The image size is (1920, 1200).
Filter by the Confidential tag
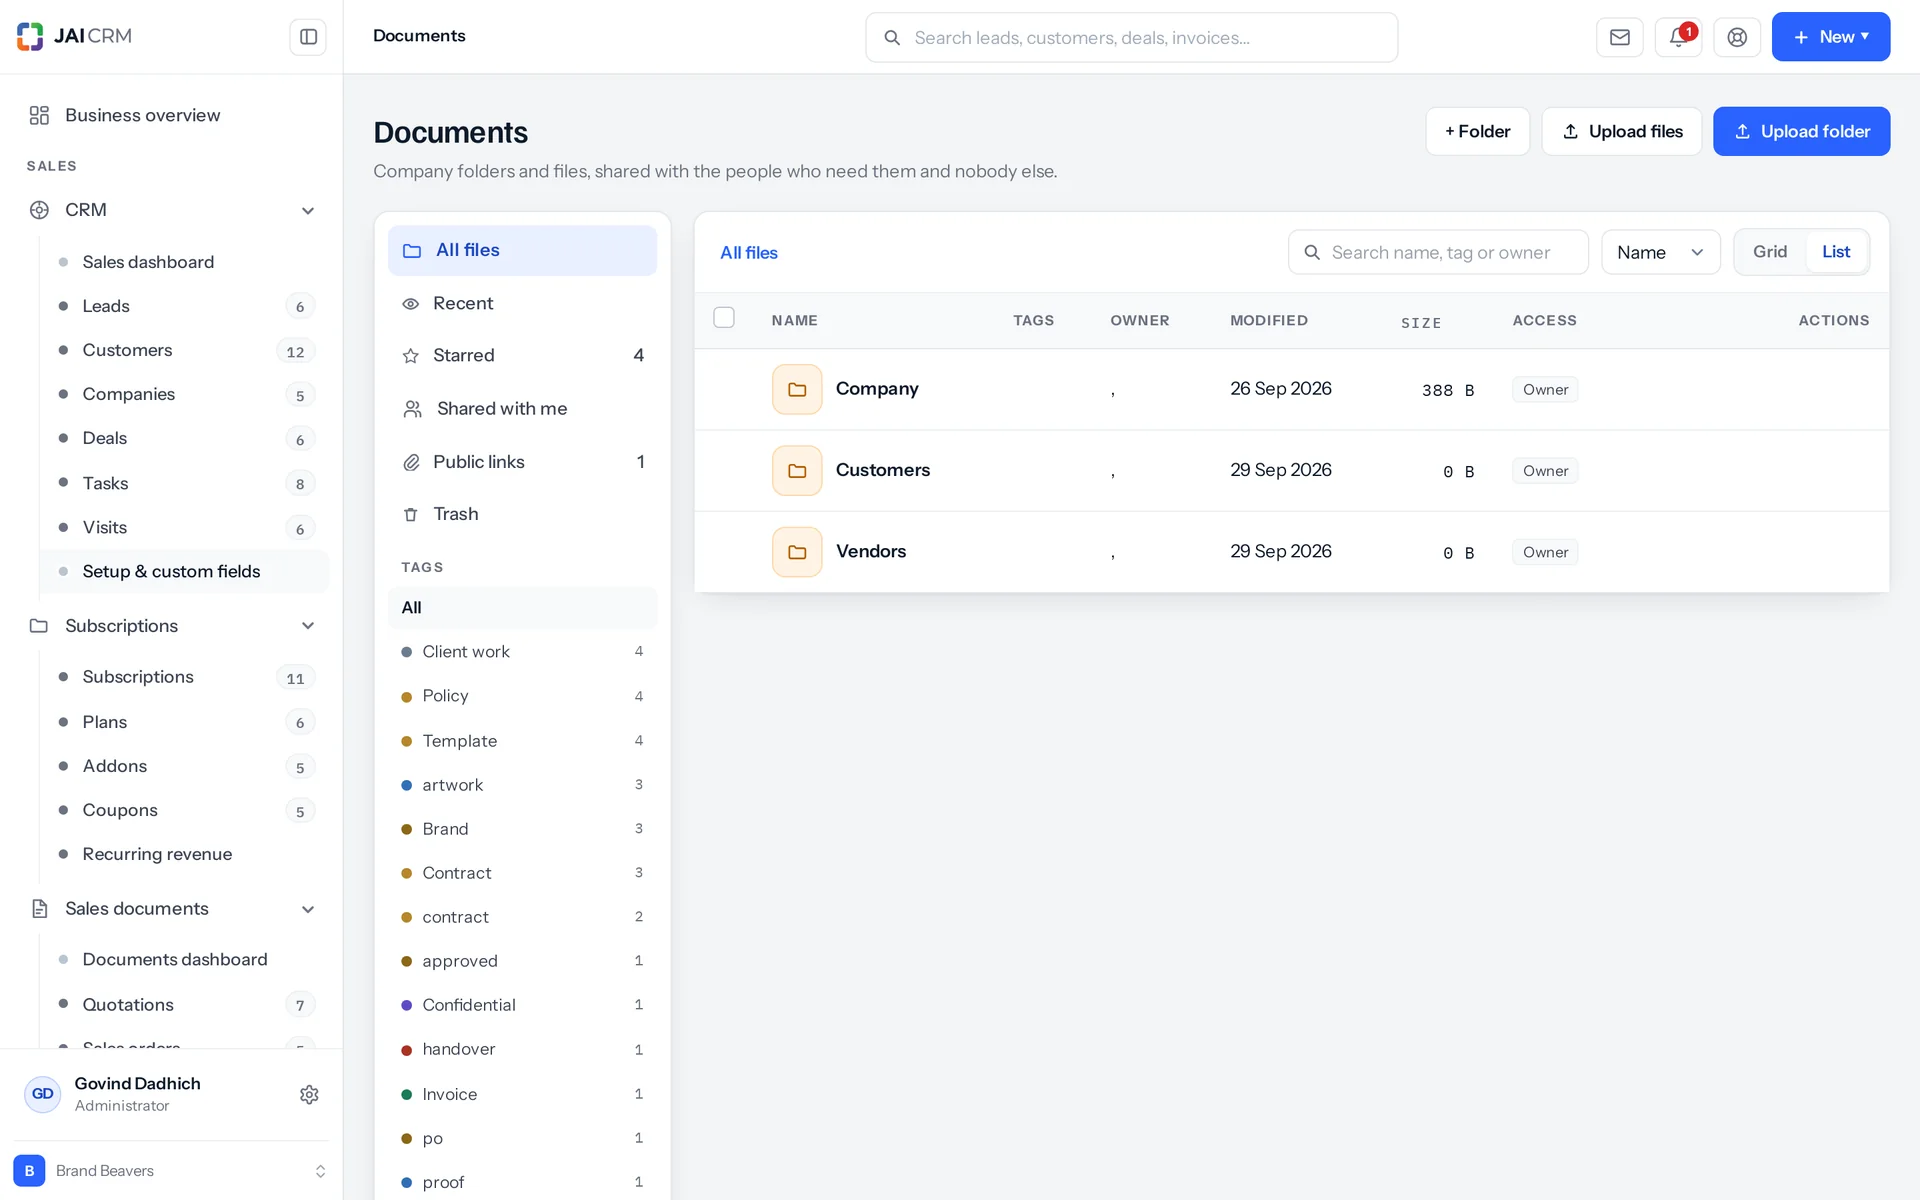pos(522,1004)
